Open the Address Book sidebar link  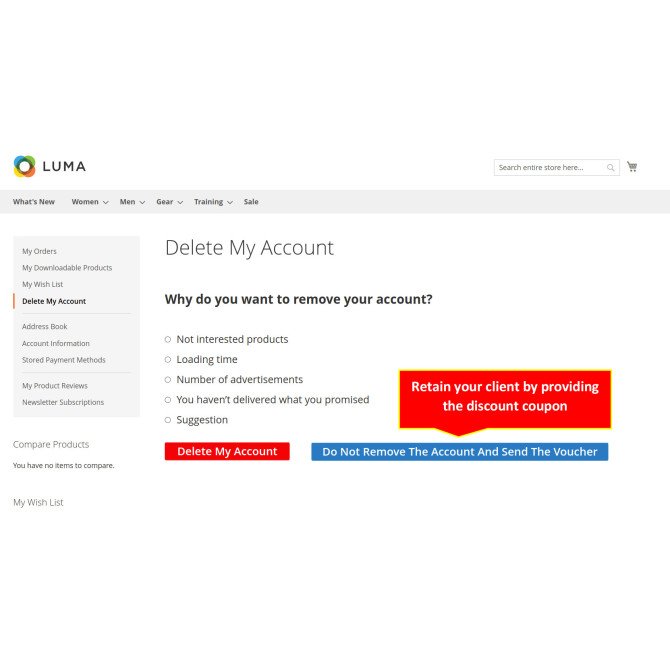tap(45, 326)
